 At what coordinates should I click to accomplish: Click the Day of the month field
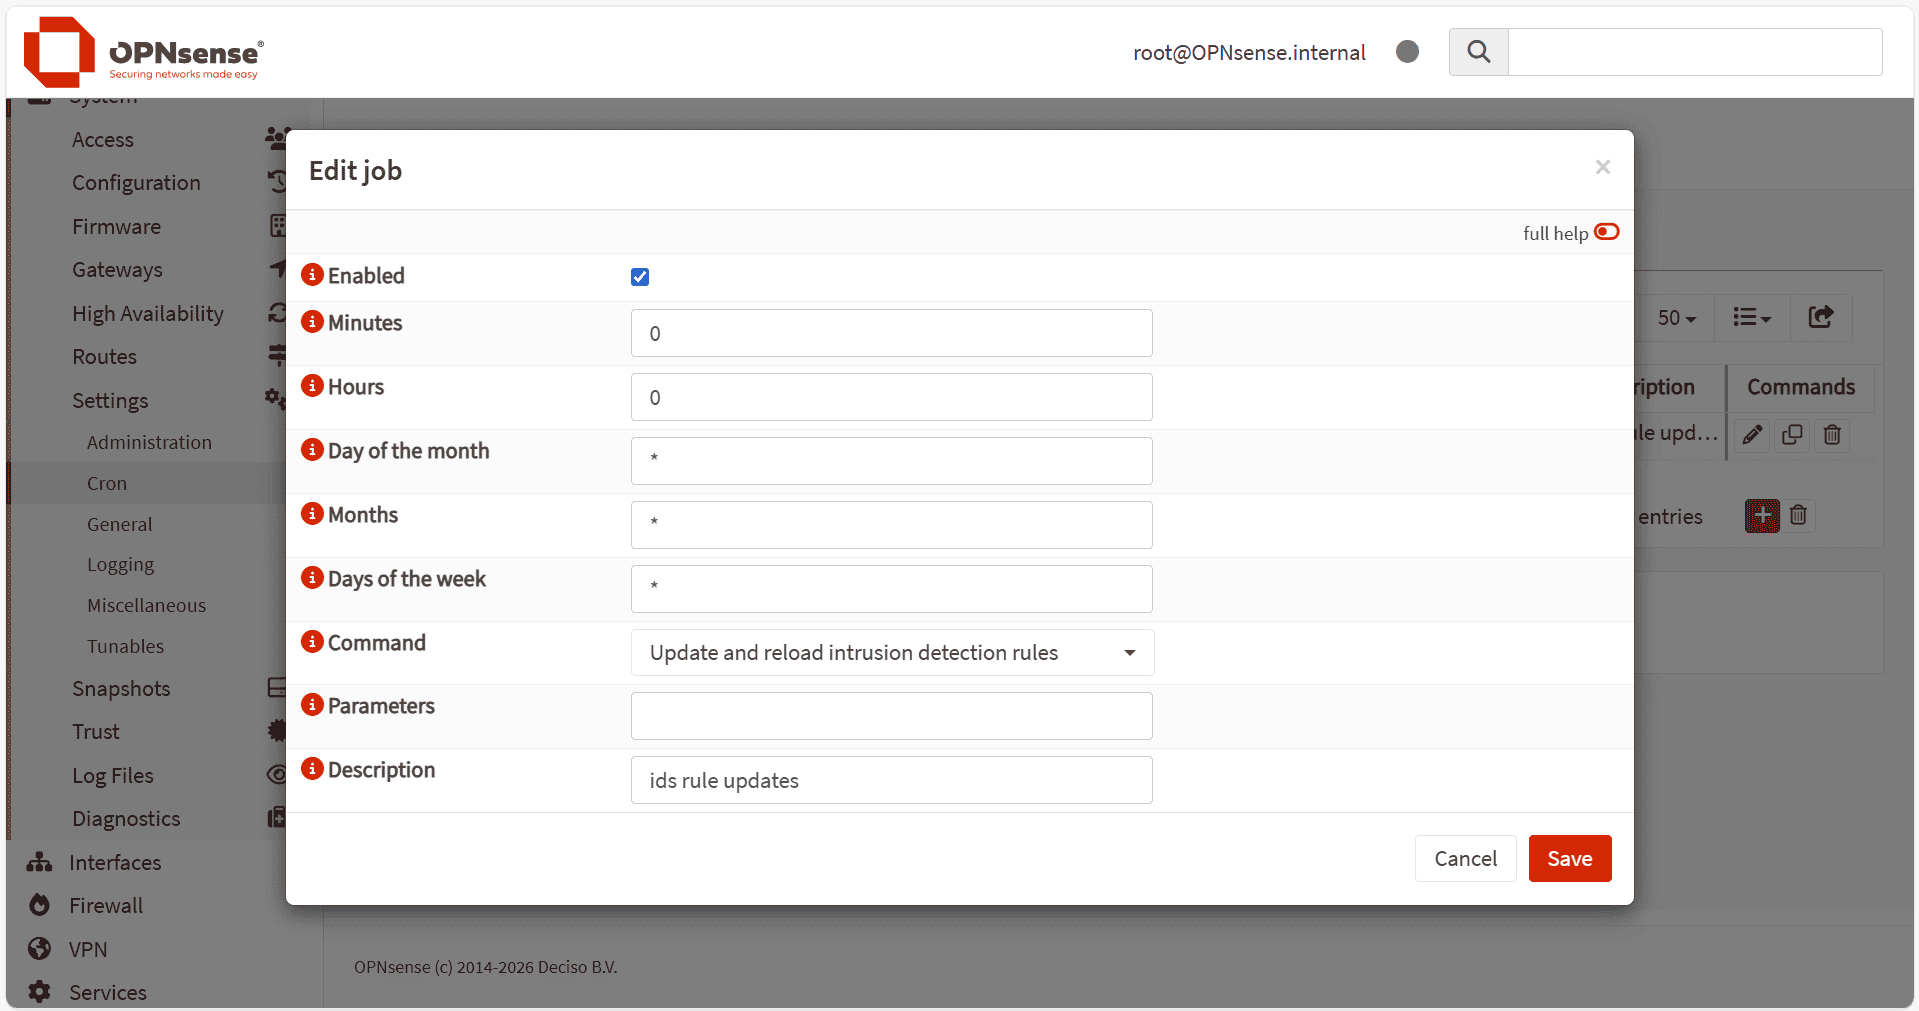click(x=891, y=461)
